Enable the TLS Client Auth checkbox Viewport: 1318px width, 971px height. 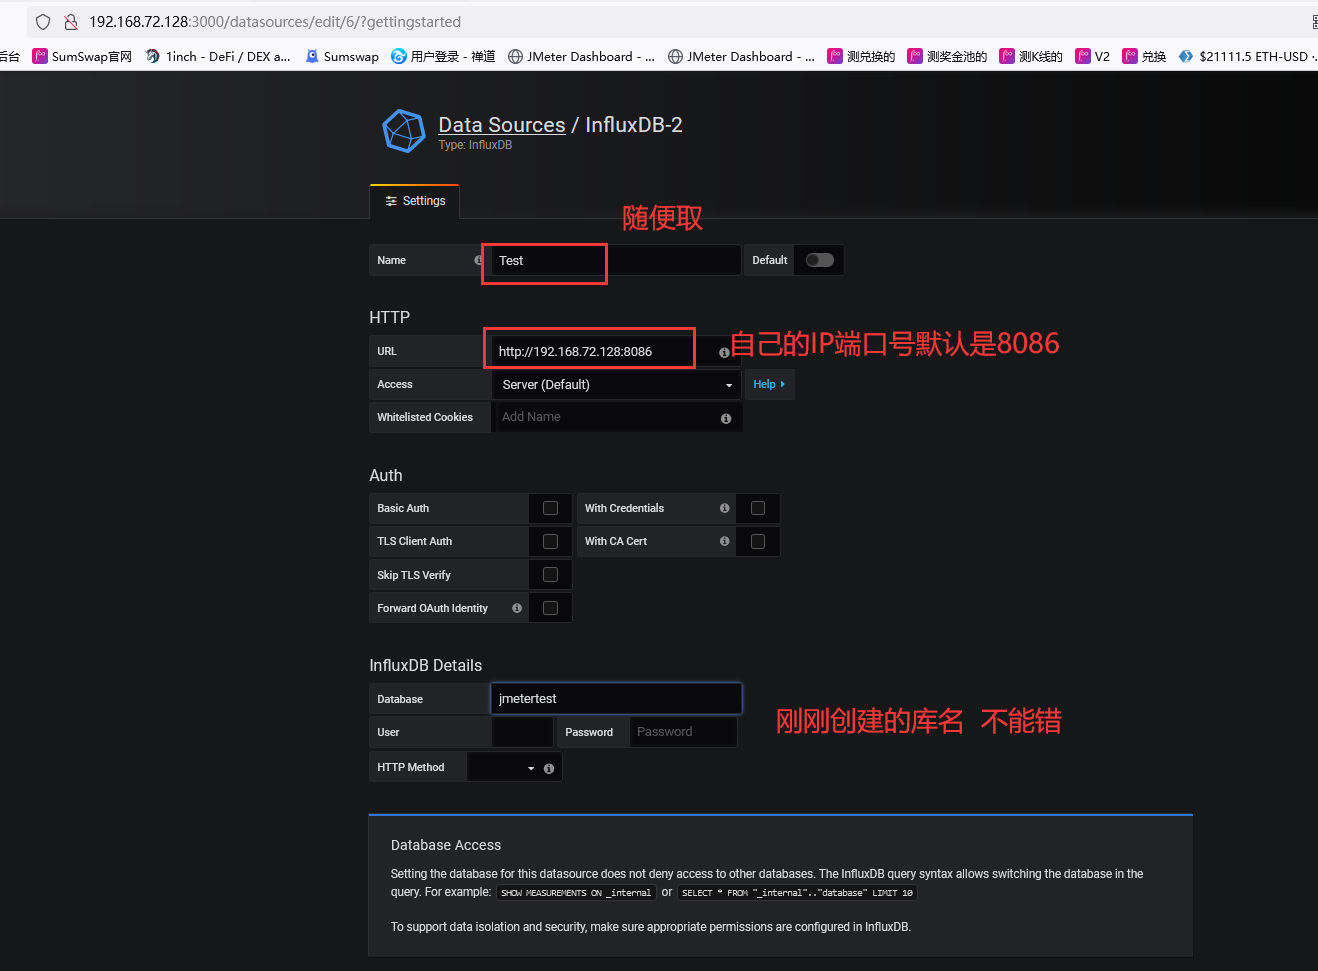pos(550,541)
